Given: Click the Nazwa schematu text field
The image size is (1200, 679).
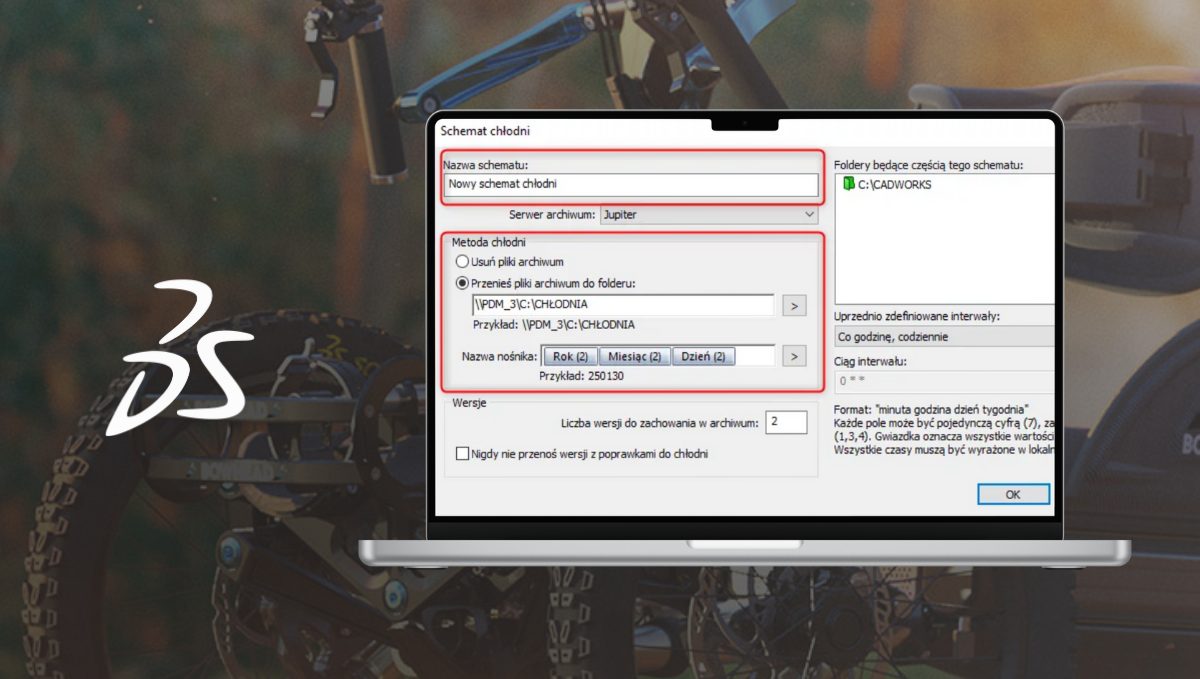Looking at the screenshot, I should coord(631,184).
